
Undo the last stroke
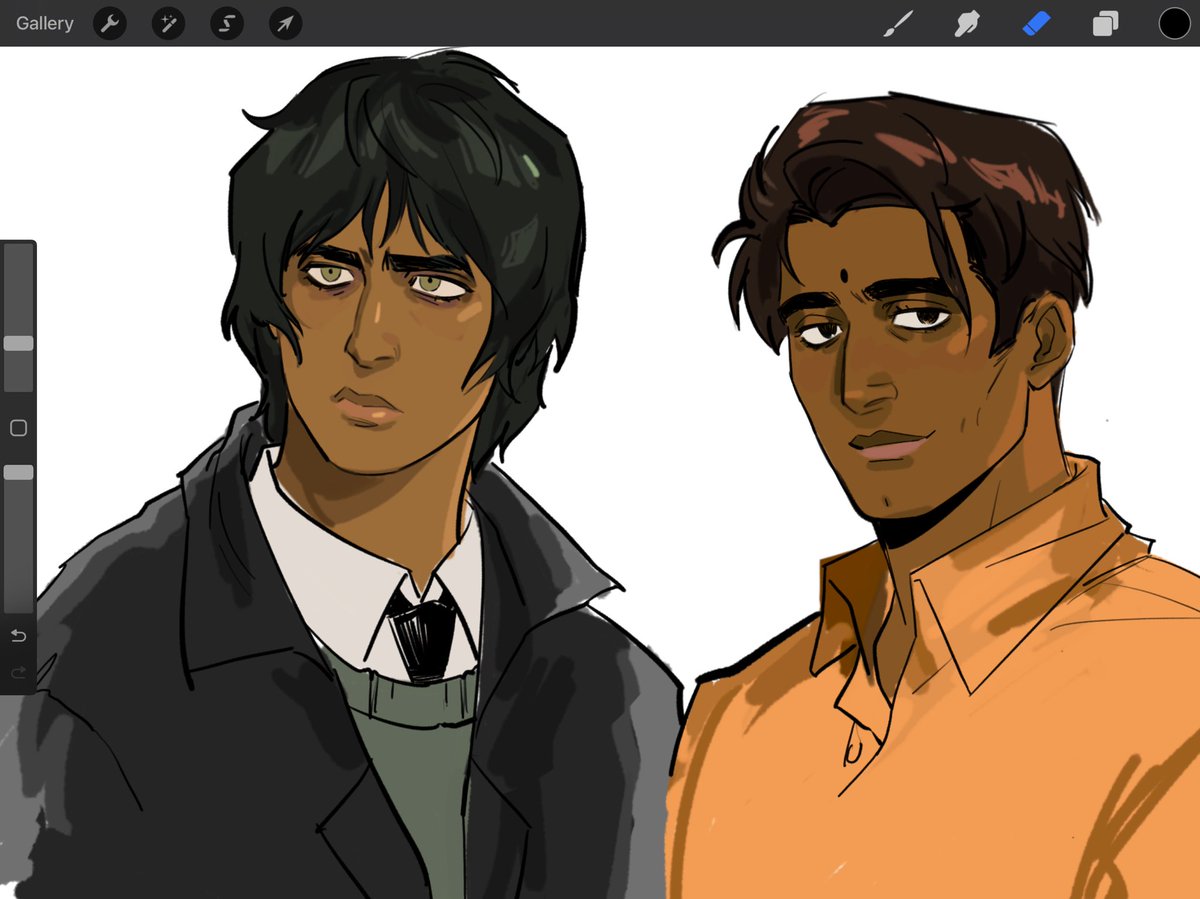(x=18, y=636)
